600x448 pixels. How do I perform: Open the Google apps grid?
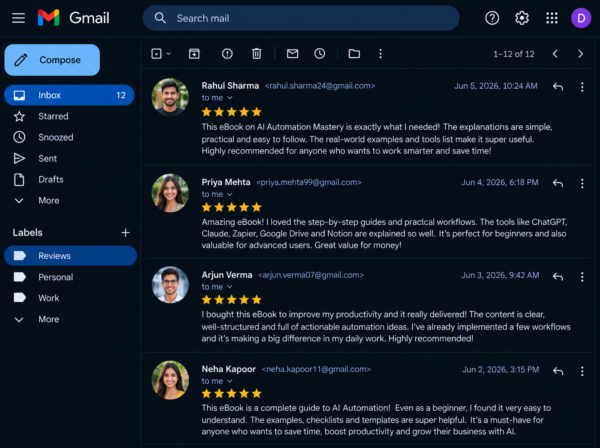tap(552, 18)
